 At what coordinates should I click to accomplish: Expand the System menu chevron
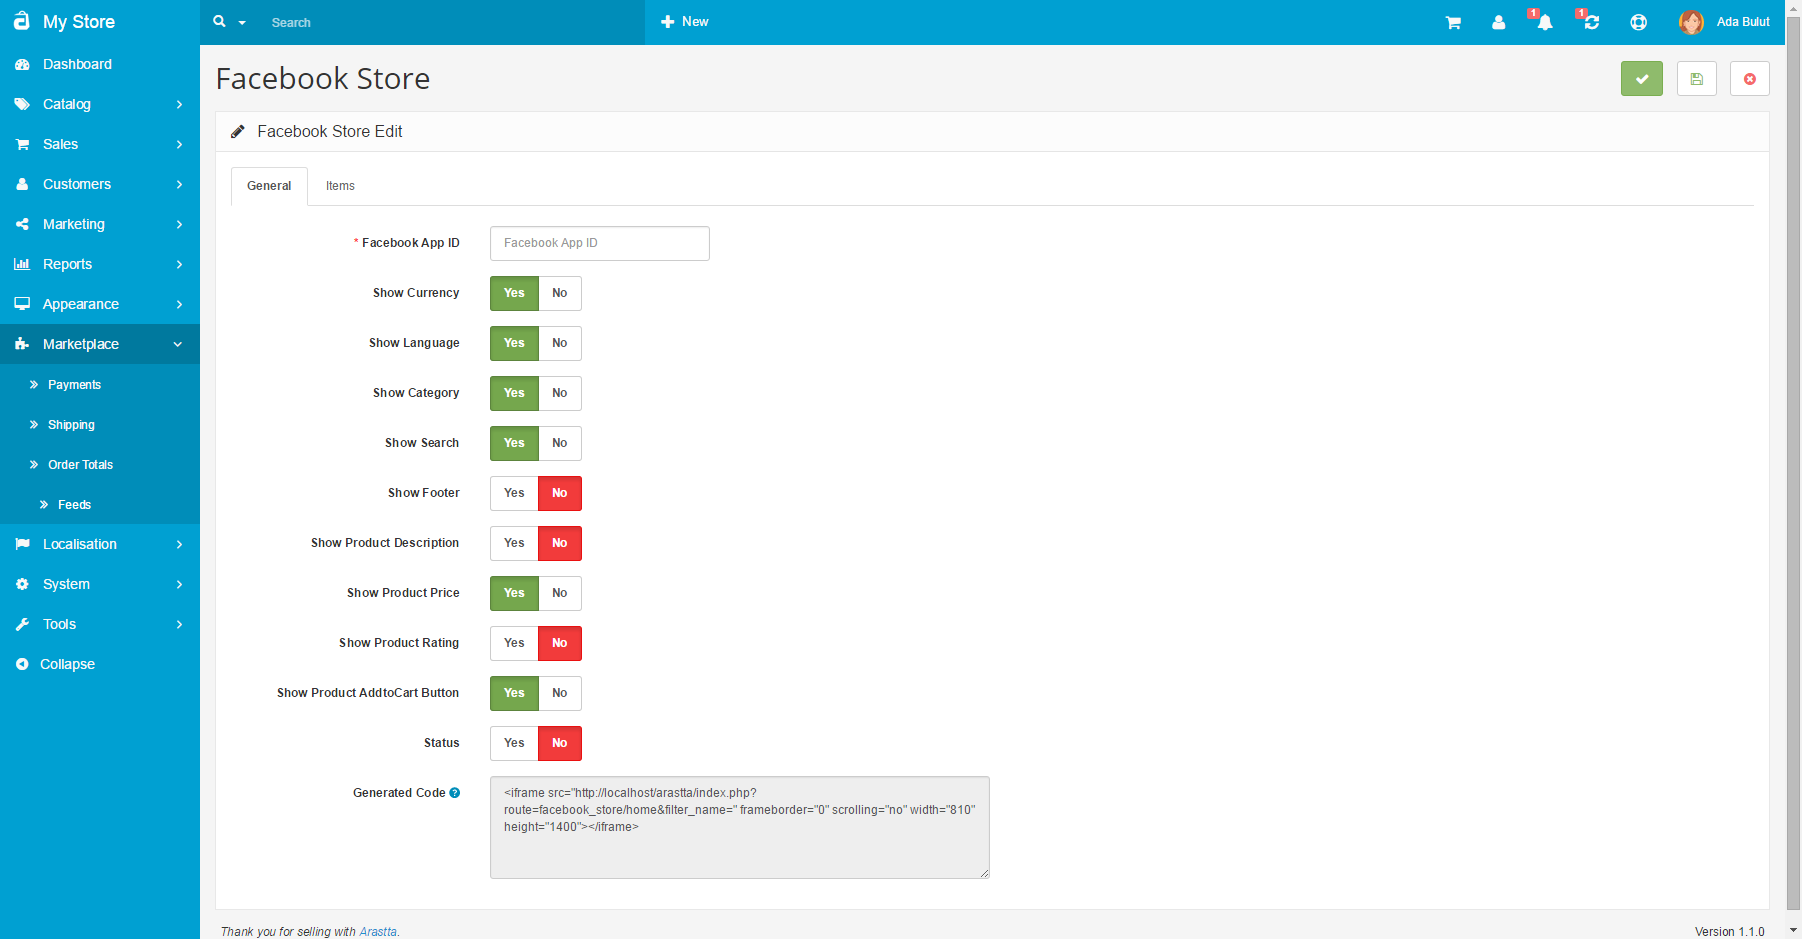tap(179, 584)
